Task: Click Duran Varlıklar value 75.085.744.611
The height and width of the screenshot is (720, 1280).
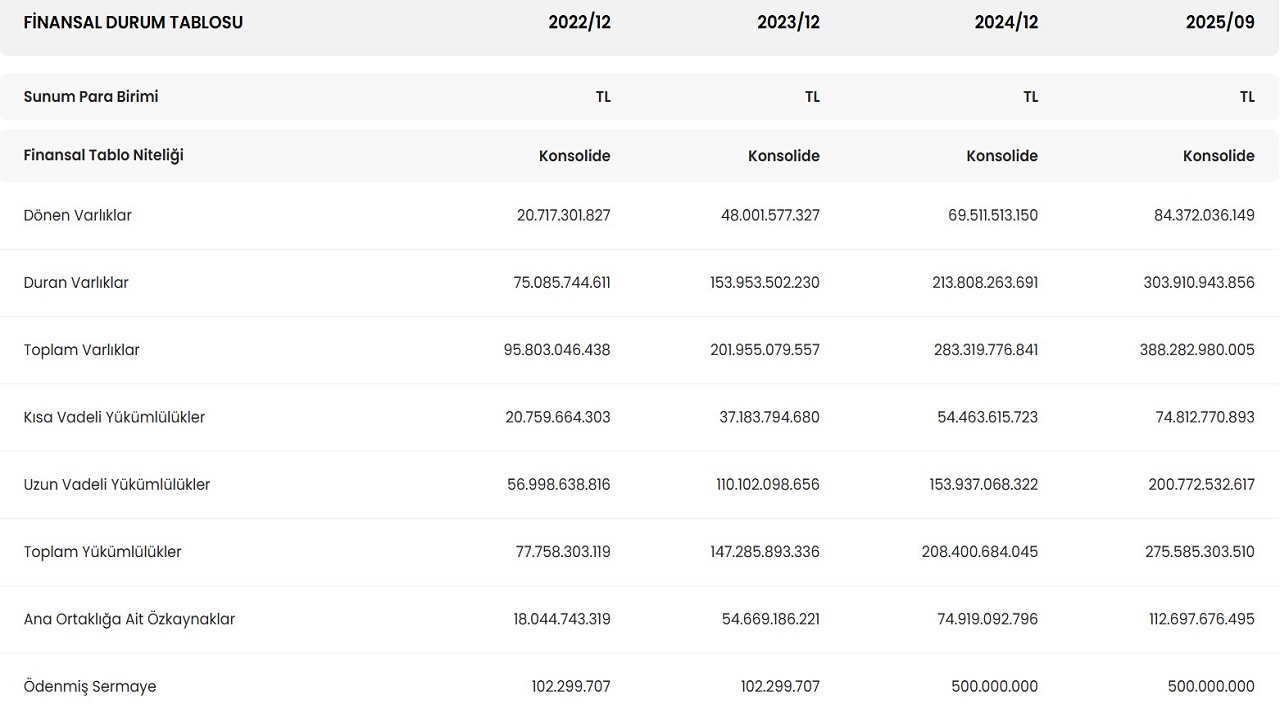Action: (562, 283)
